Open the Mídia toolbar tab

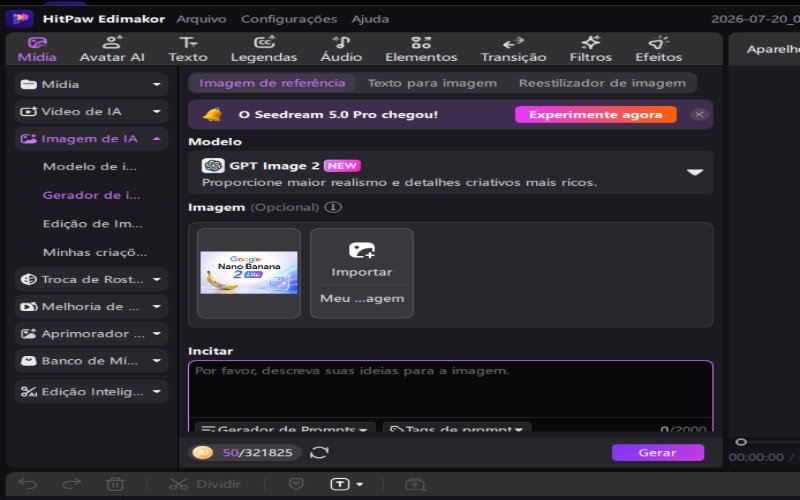pos(37,49)
